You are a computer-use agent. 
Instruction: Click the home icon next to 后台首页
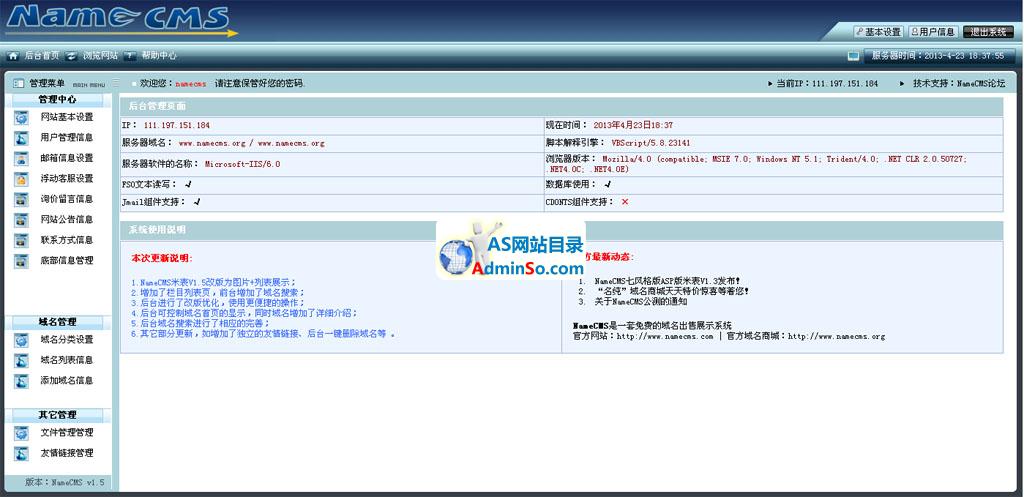13,56
